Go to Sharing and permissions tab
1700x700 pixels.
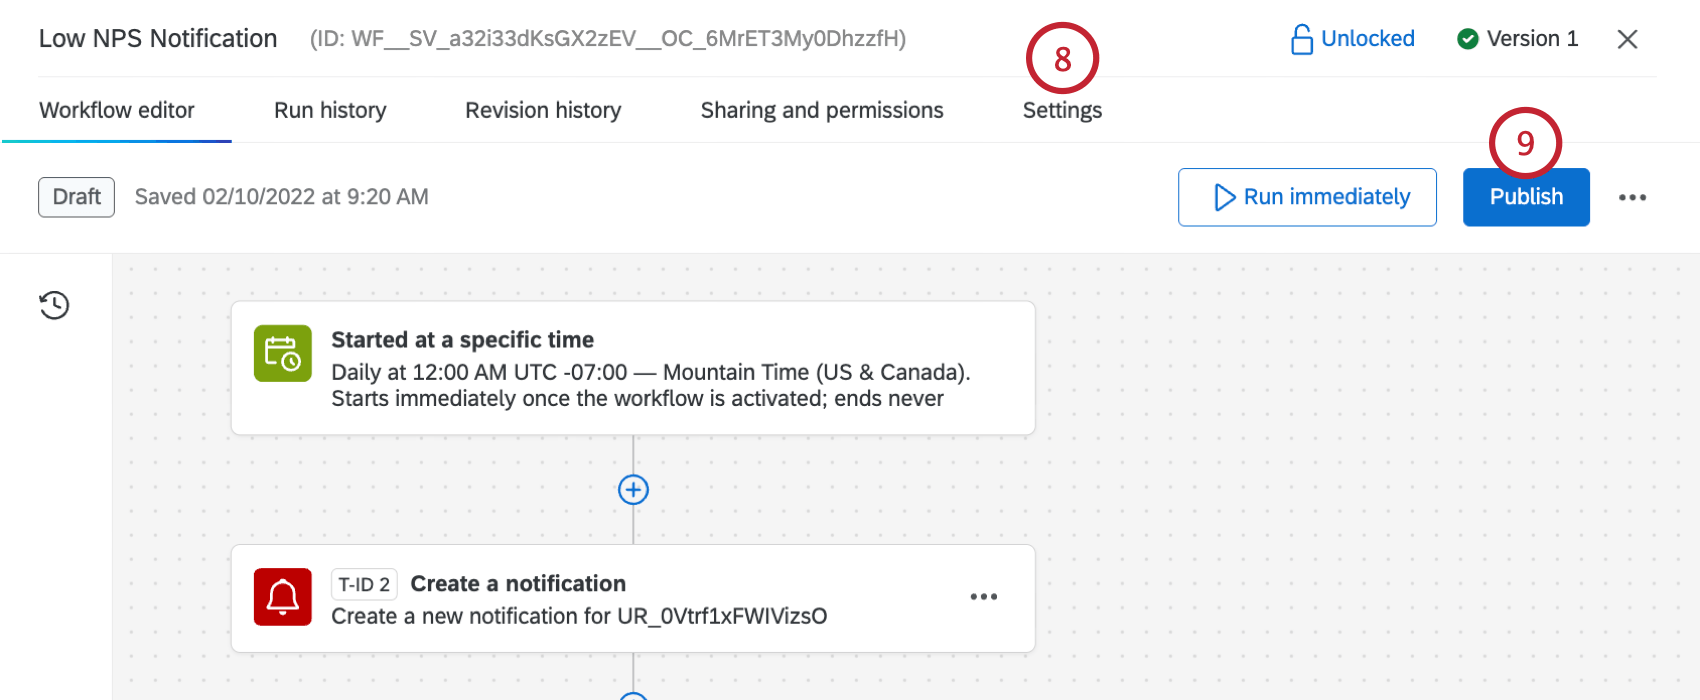click(x=821, y=110)
